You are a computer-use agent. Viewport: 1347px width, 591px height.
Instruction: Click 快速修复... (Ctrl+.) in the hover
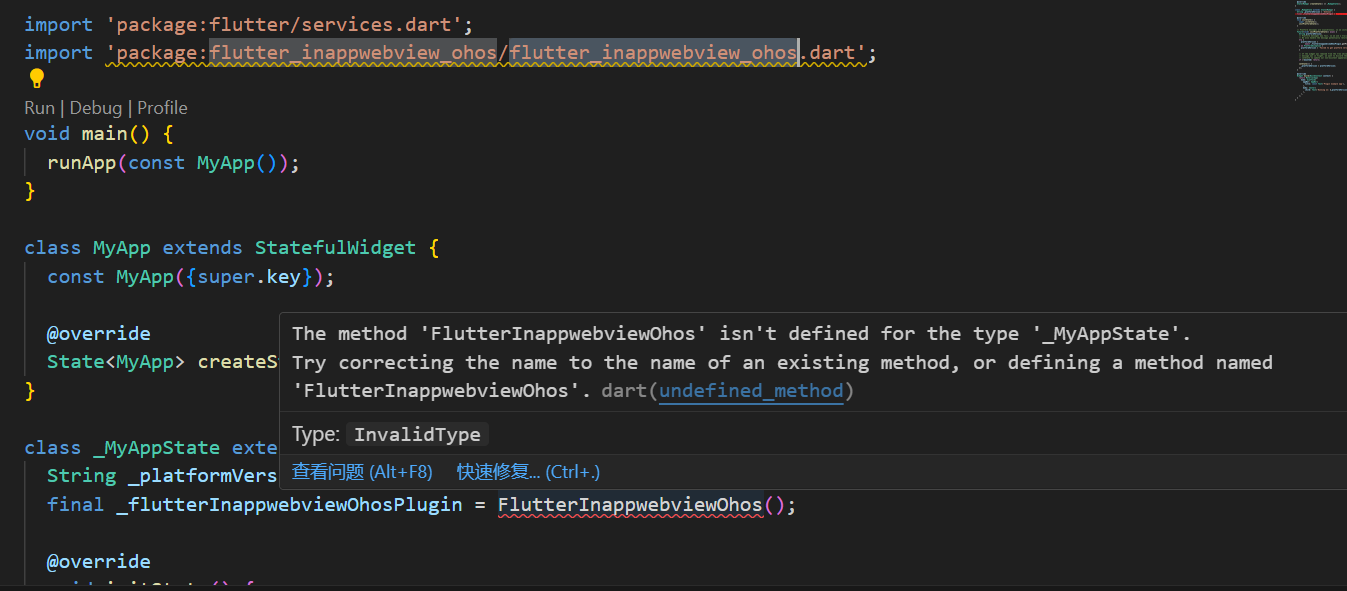tap(528, 472)
